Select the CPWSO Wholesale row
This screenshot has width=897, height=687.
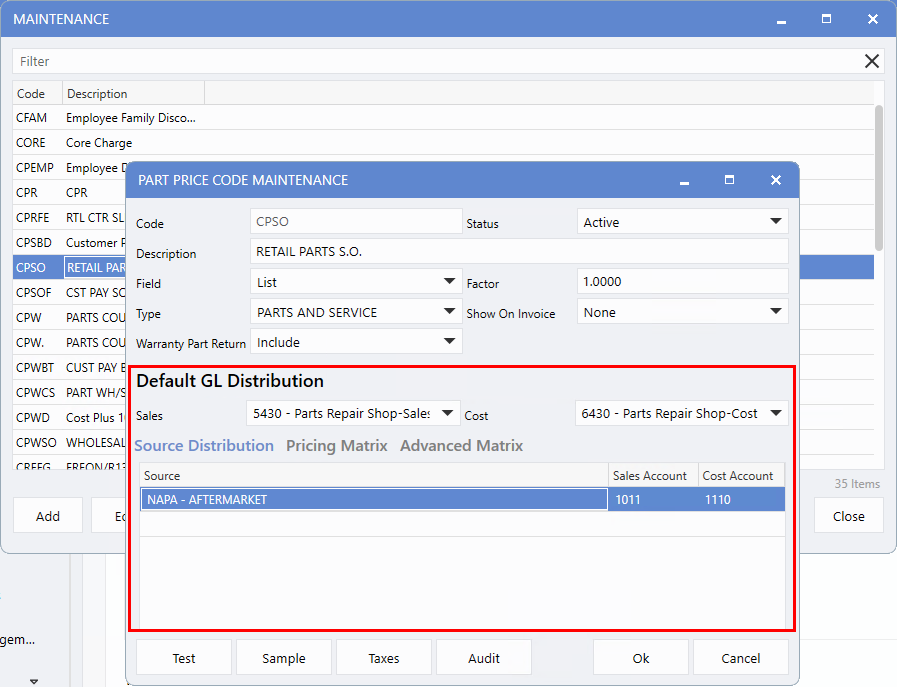point(69,443)
